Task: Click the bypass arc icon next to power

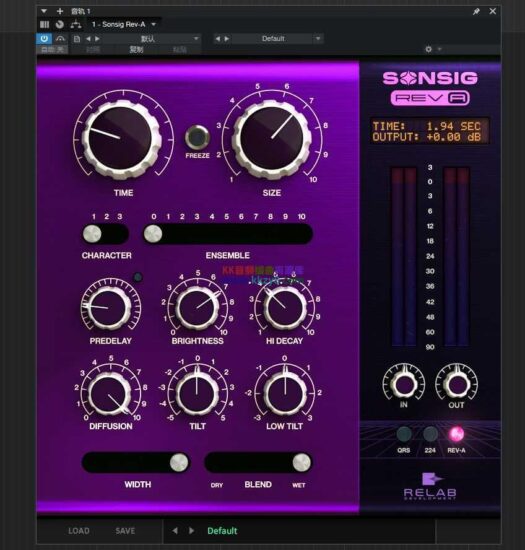Action: pos(60,39)
